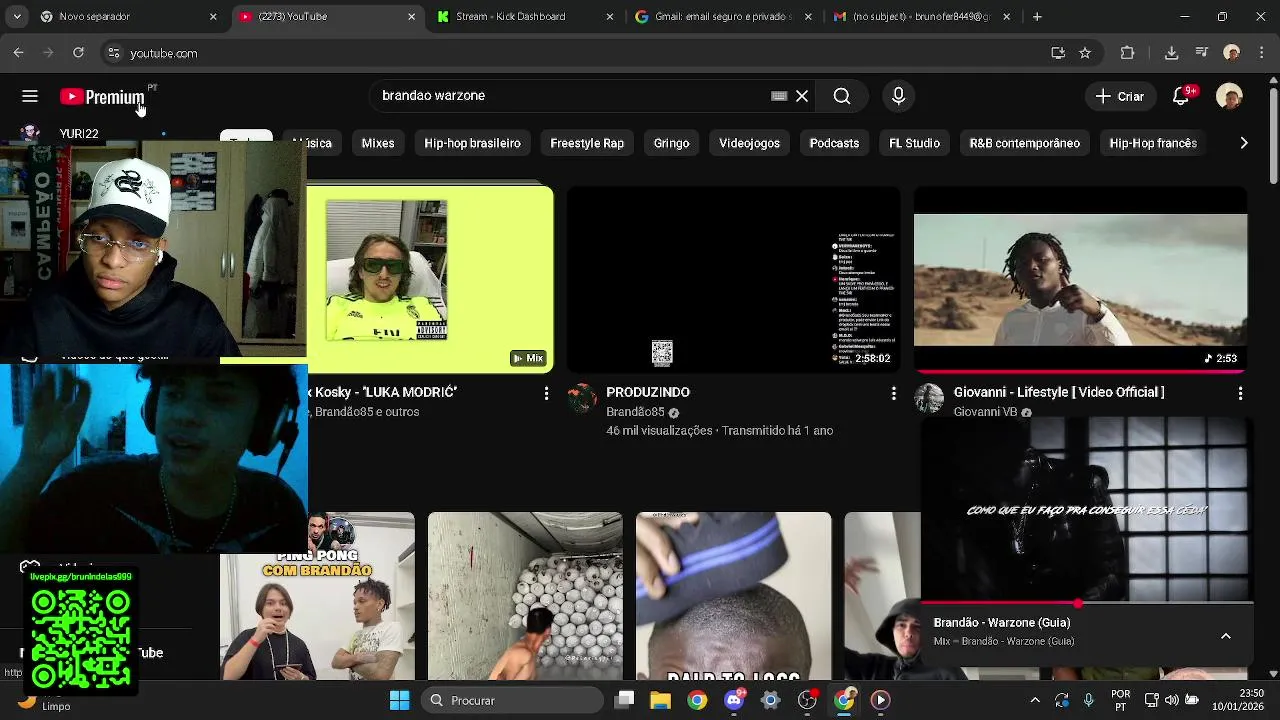Play the Giovanni Lifestyle video thumbnail
The image size is (1280, 720).
[x=1080, y=279]
